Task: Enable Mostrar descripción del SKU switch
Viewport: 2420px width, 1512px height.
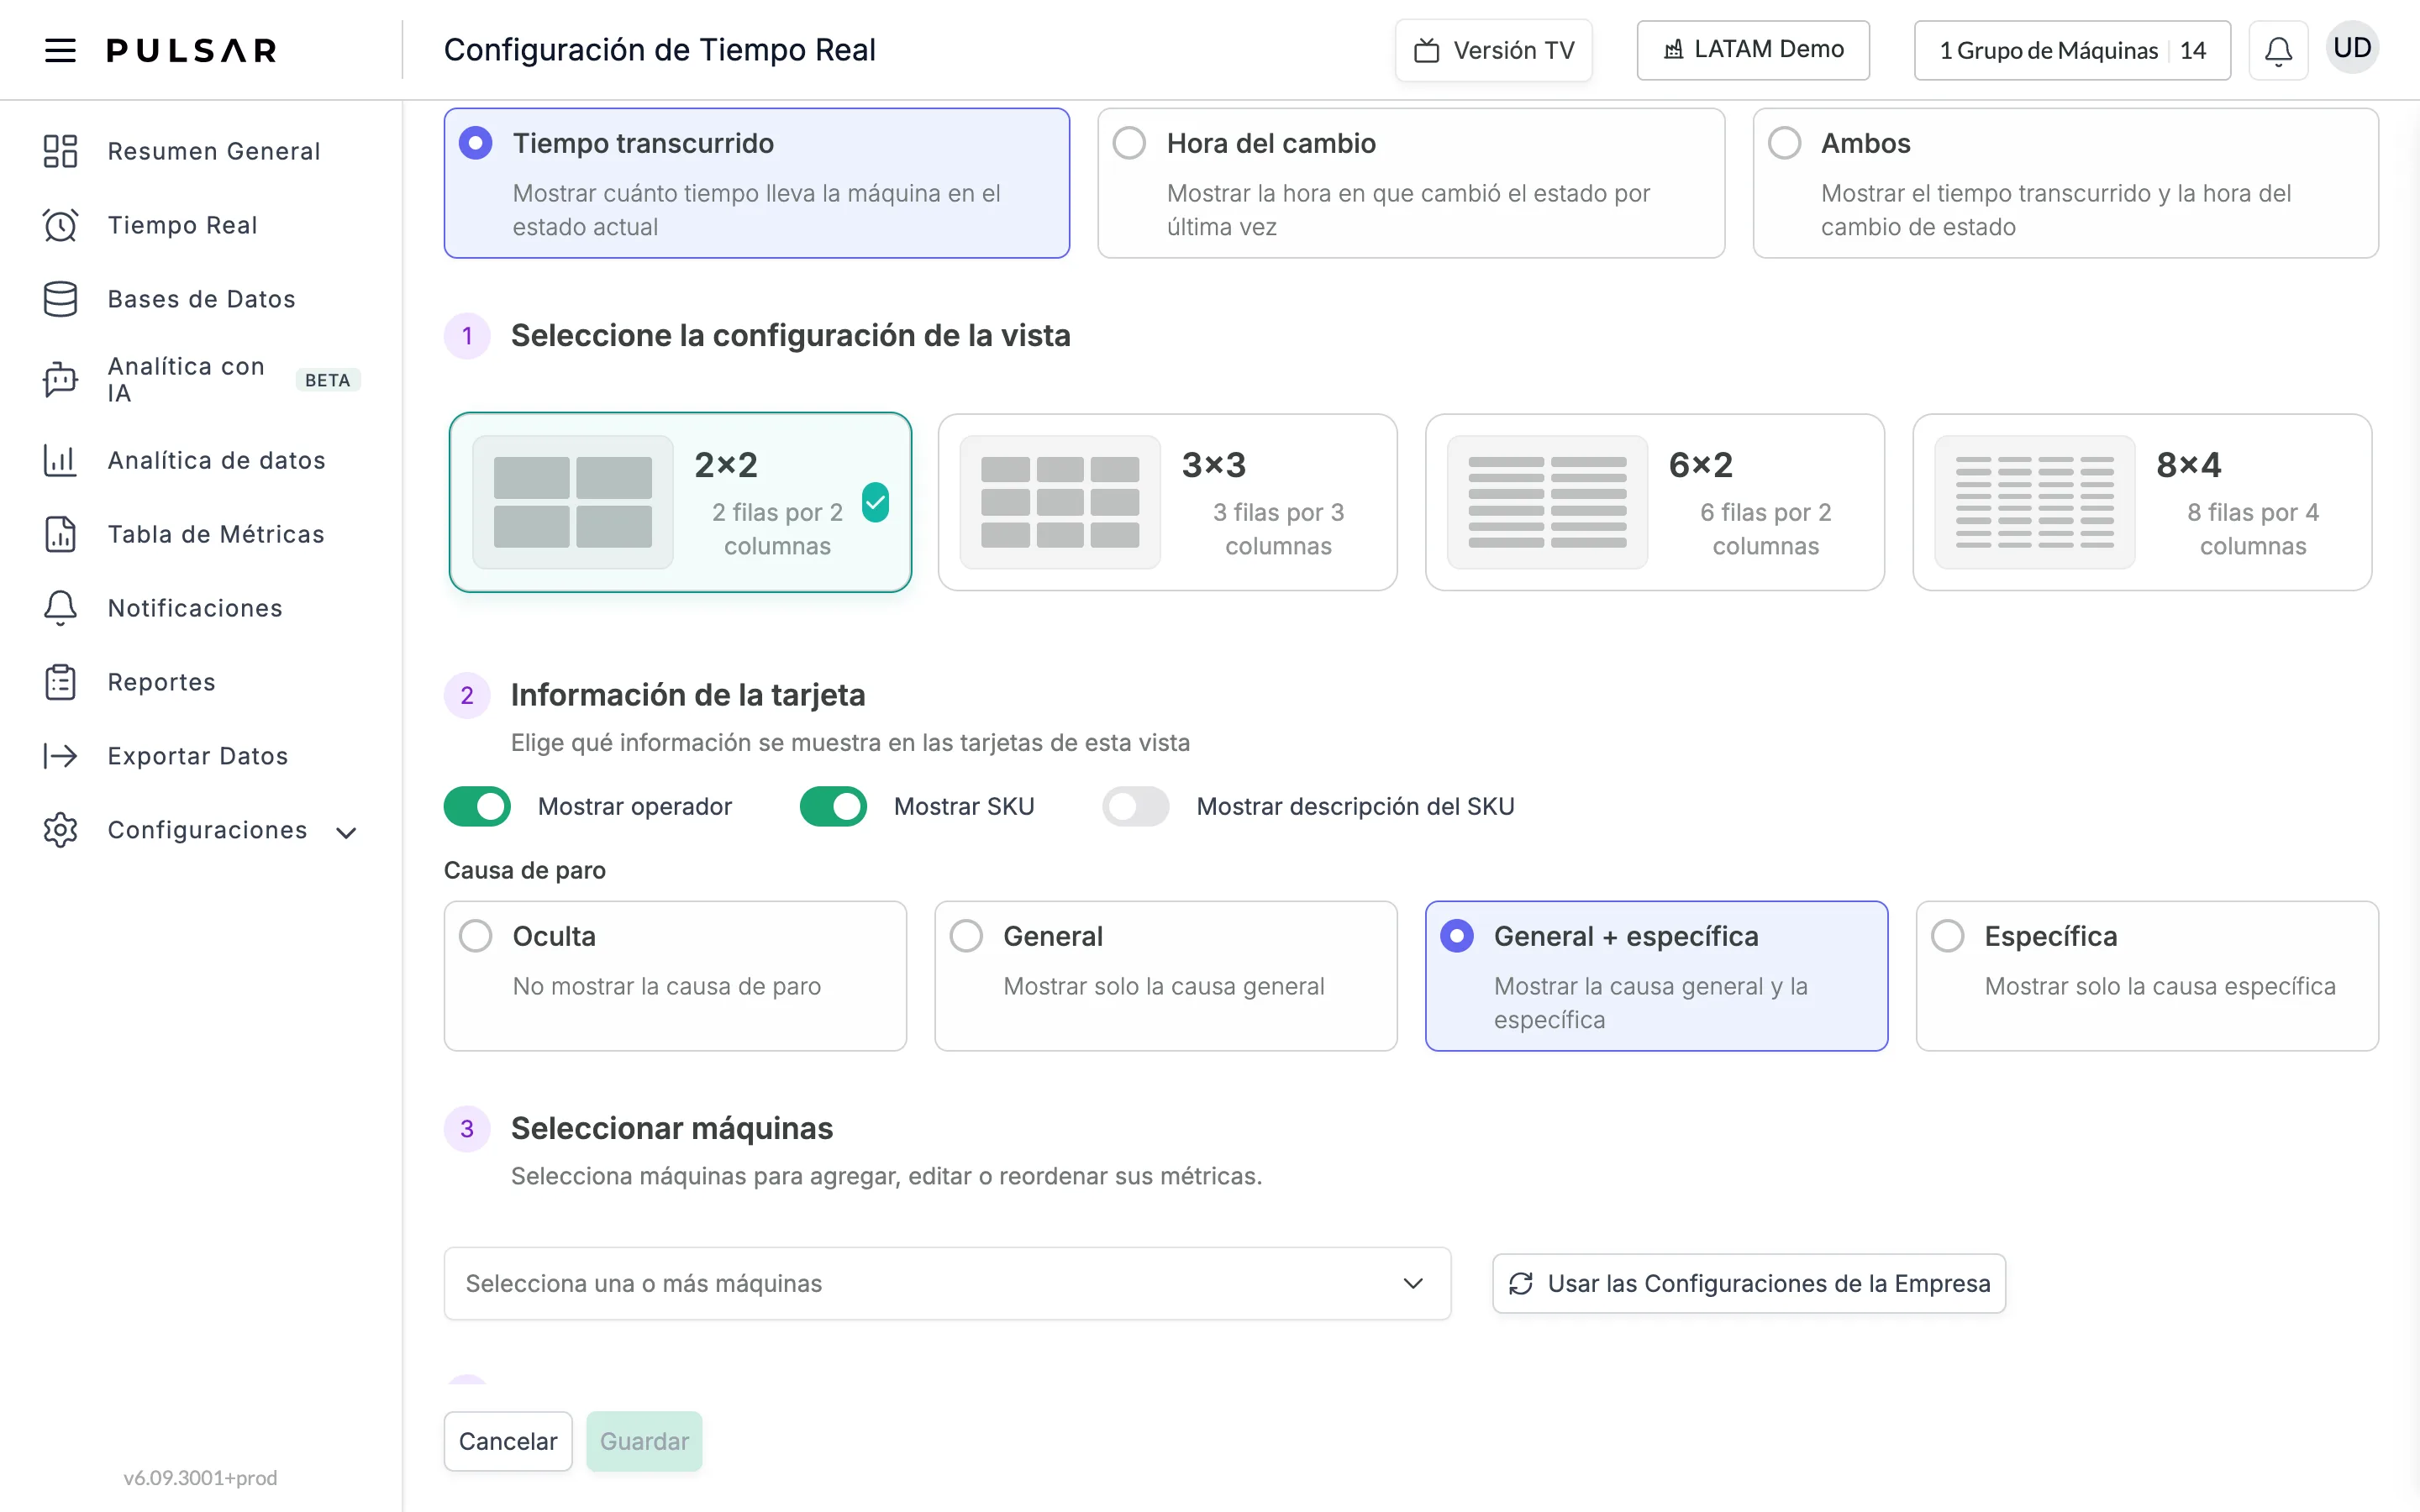Action: [1136, 806]
